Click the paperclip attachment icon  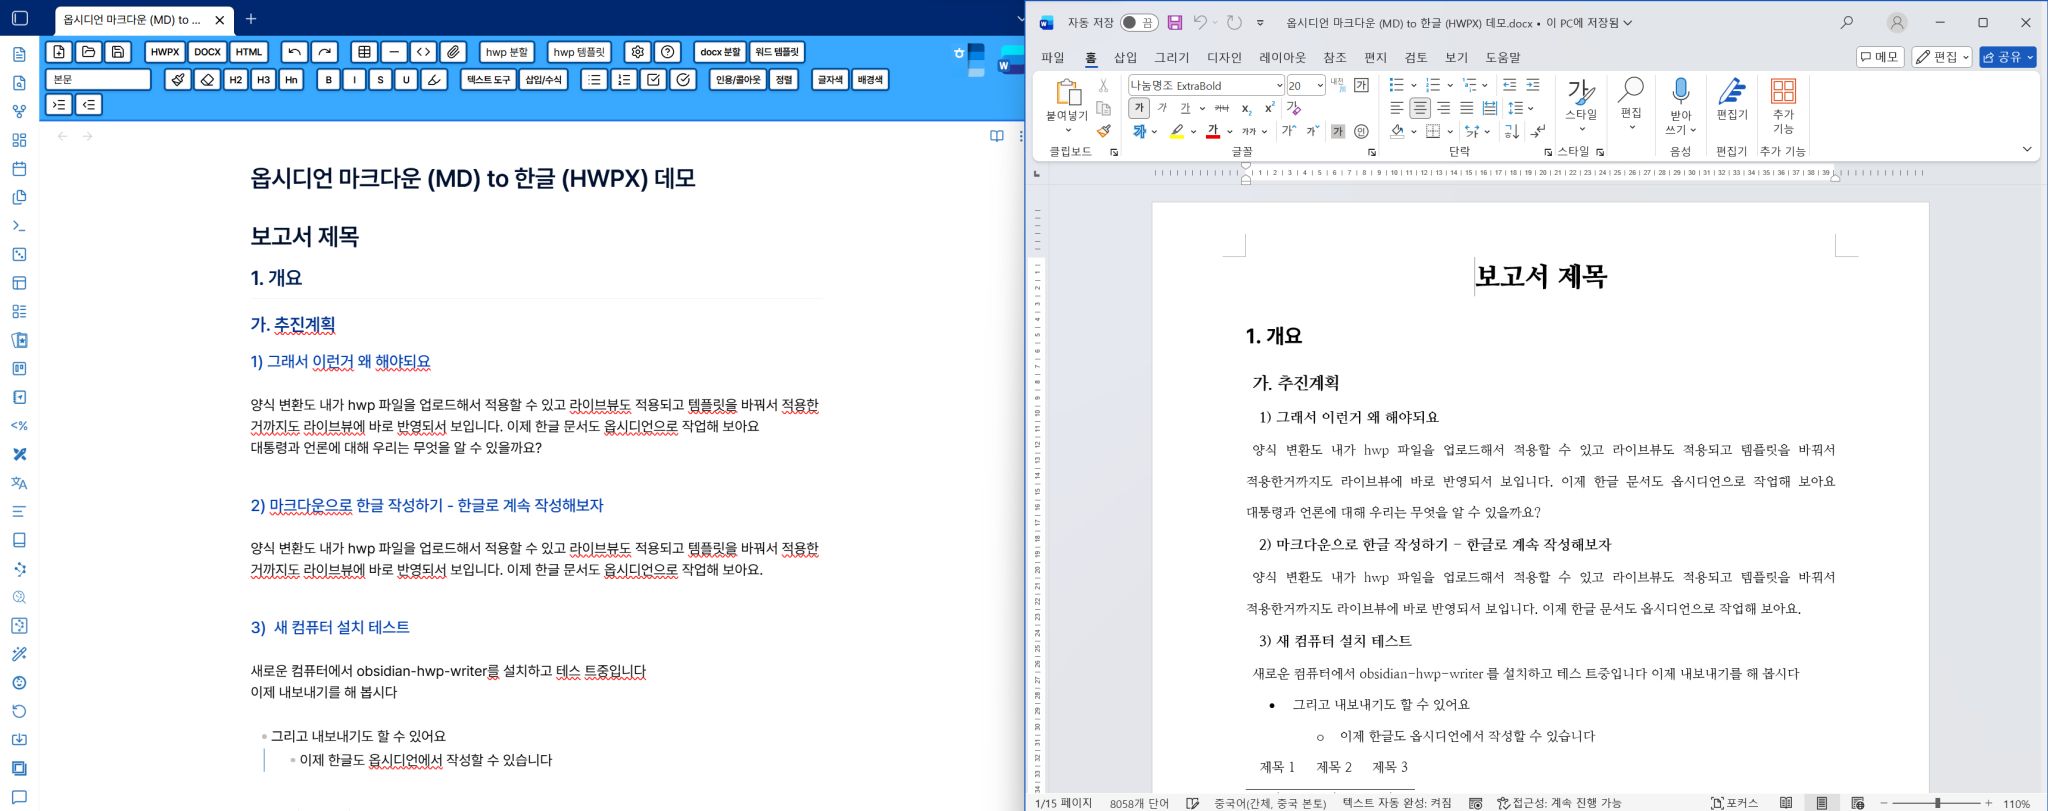pos(454,52)
